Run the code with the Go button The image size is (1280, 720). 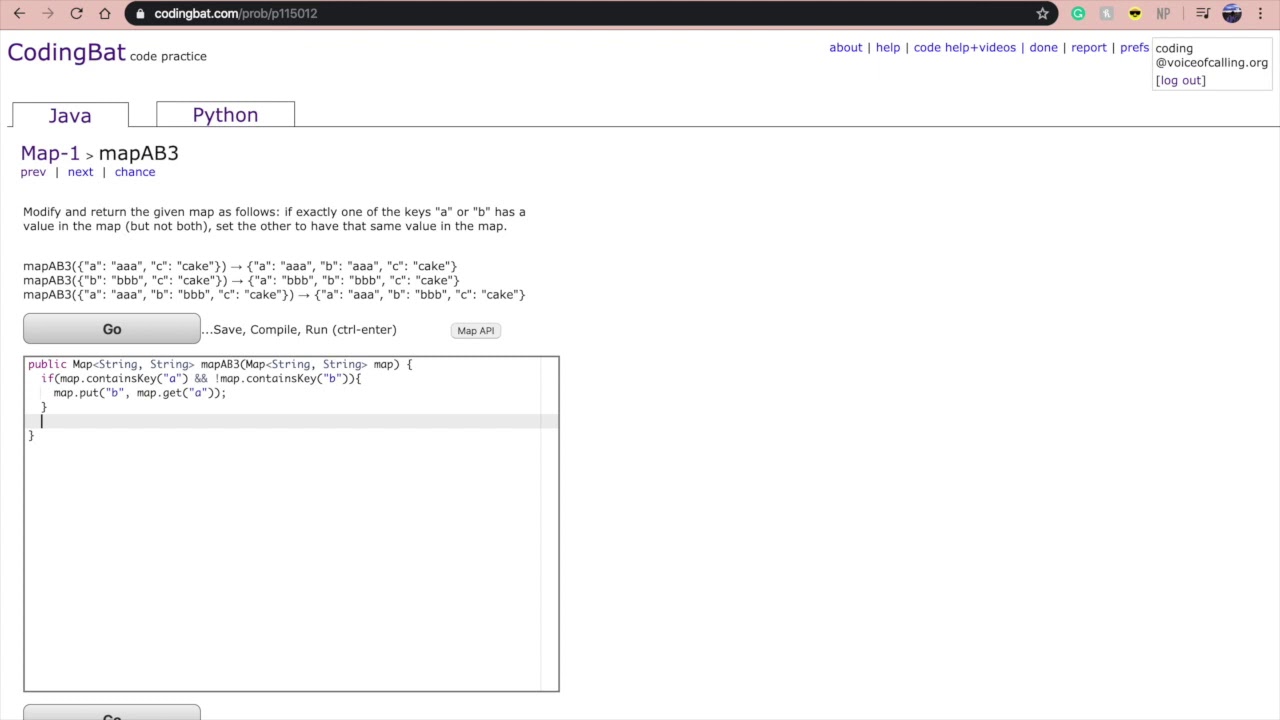click(x=112, y=329)
